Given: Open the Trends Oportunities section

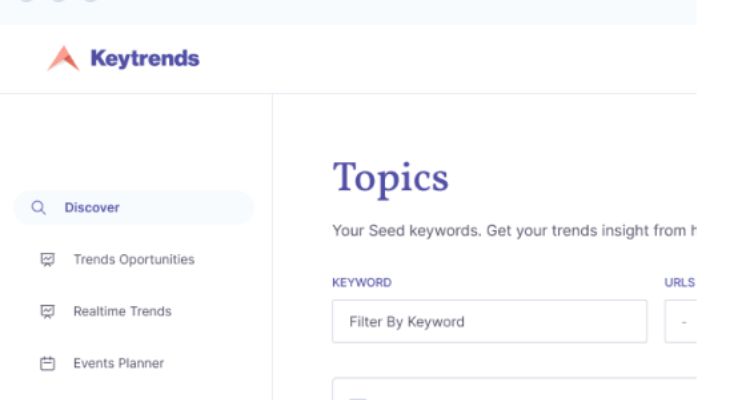Looking at the screenshot, I should click(134, 259).
